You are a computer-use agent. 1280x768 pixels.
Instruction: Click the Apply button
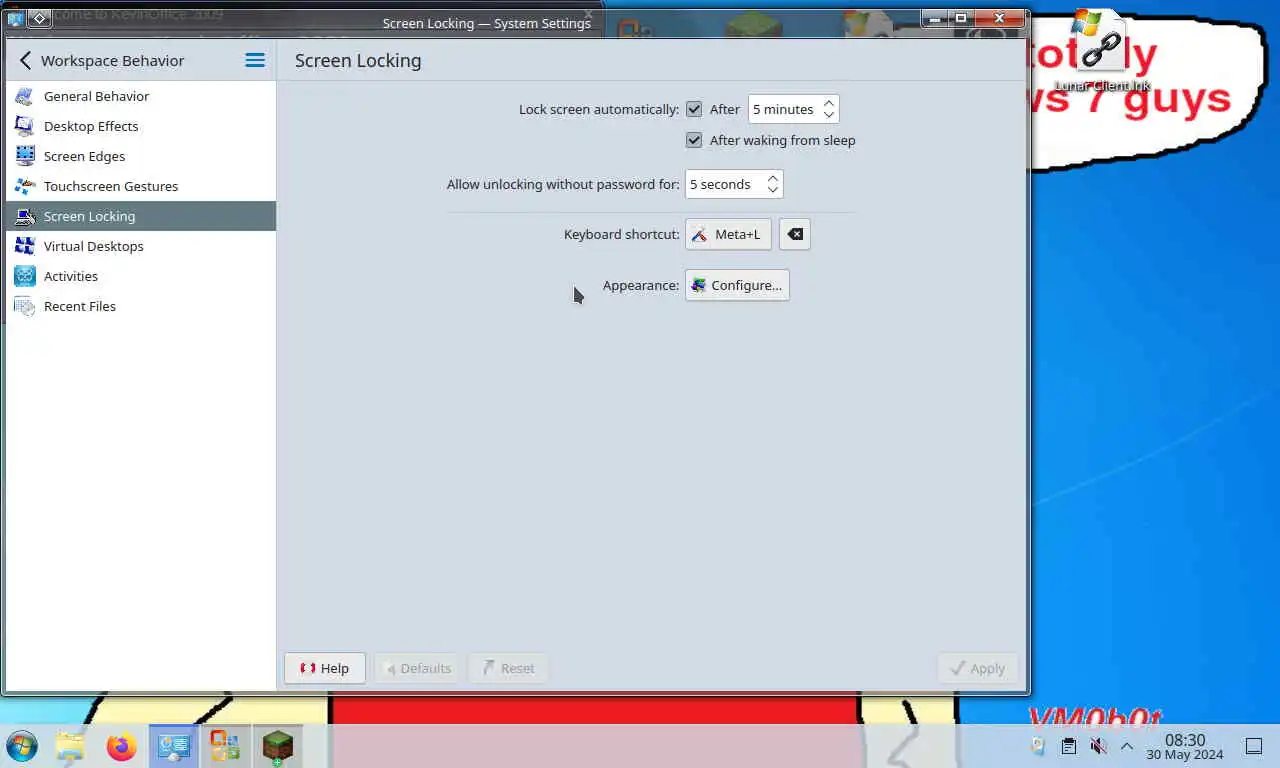pyautogui.click(x=977, y=668)
